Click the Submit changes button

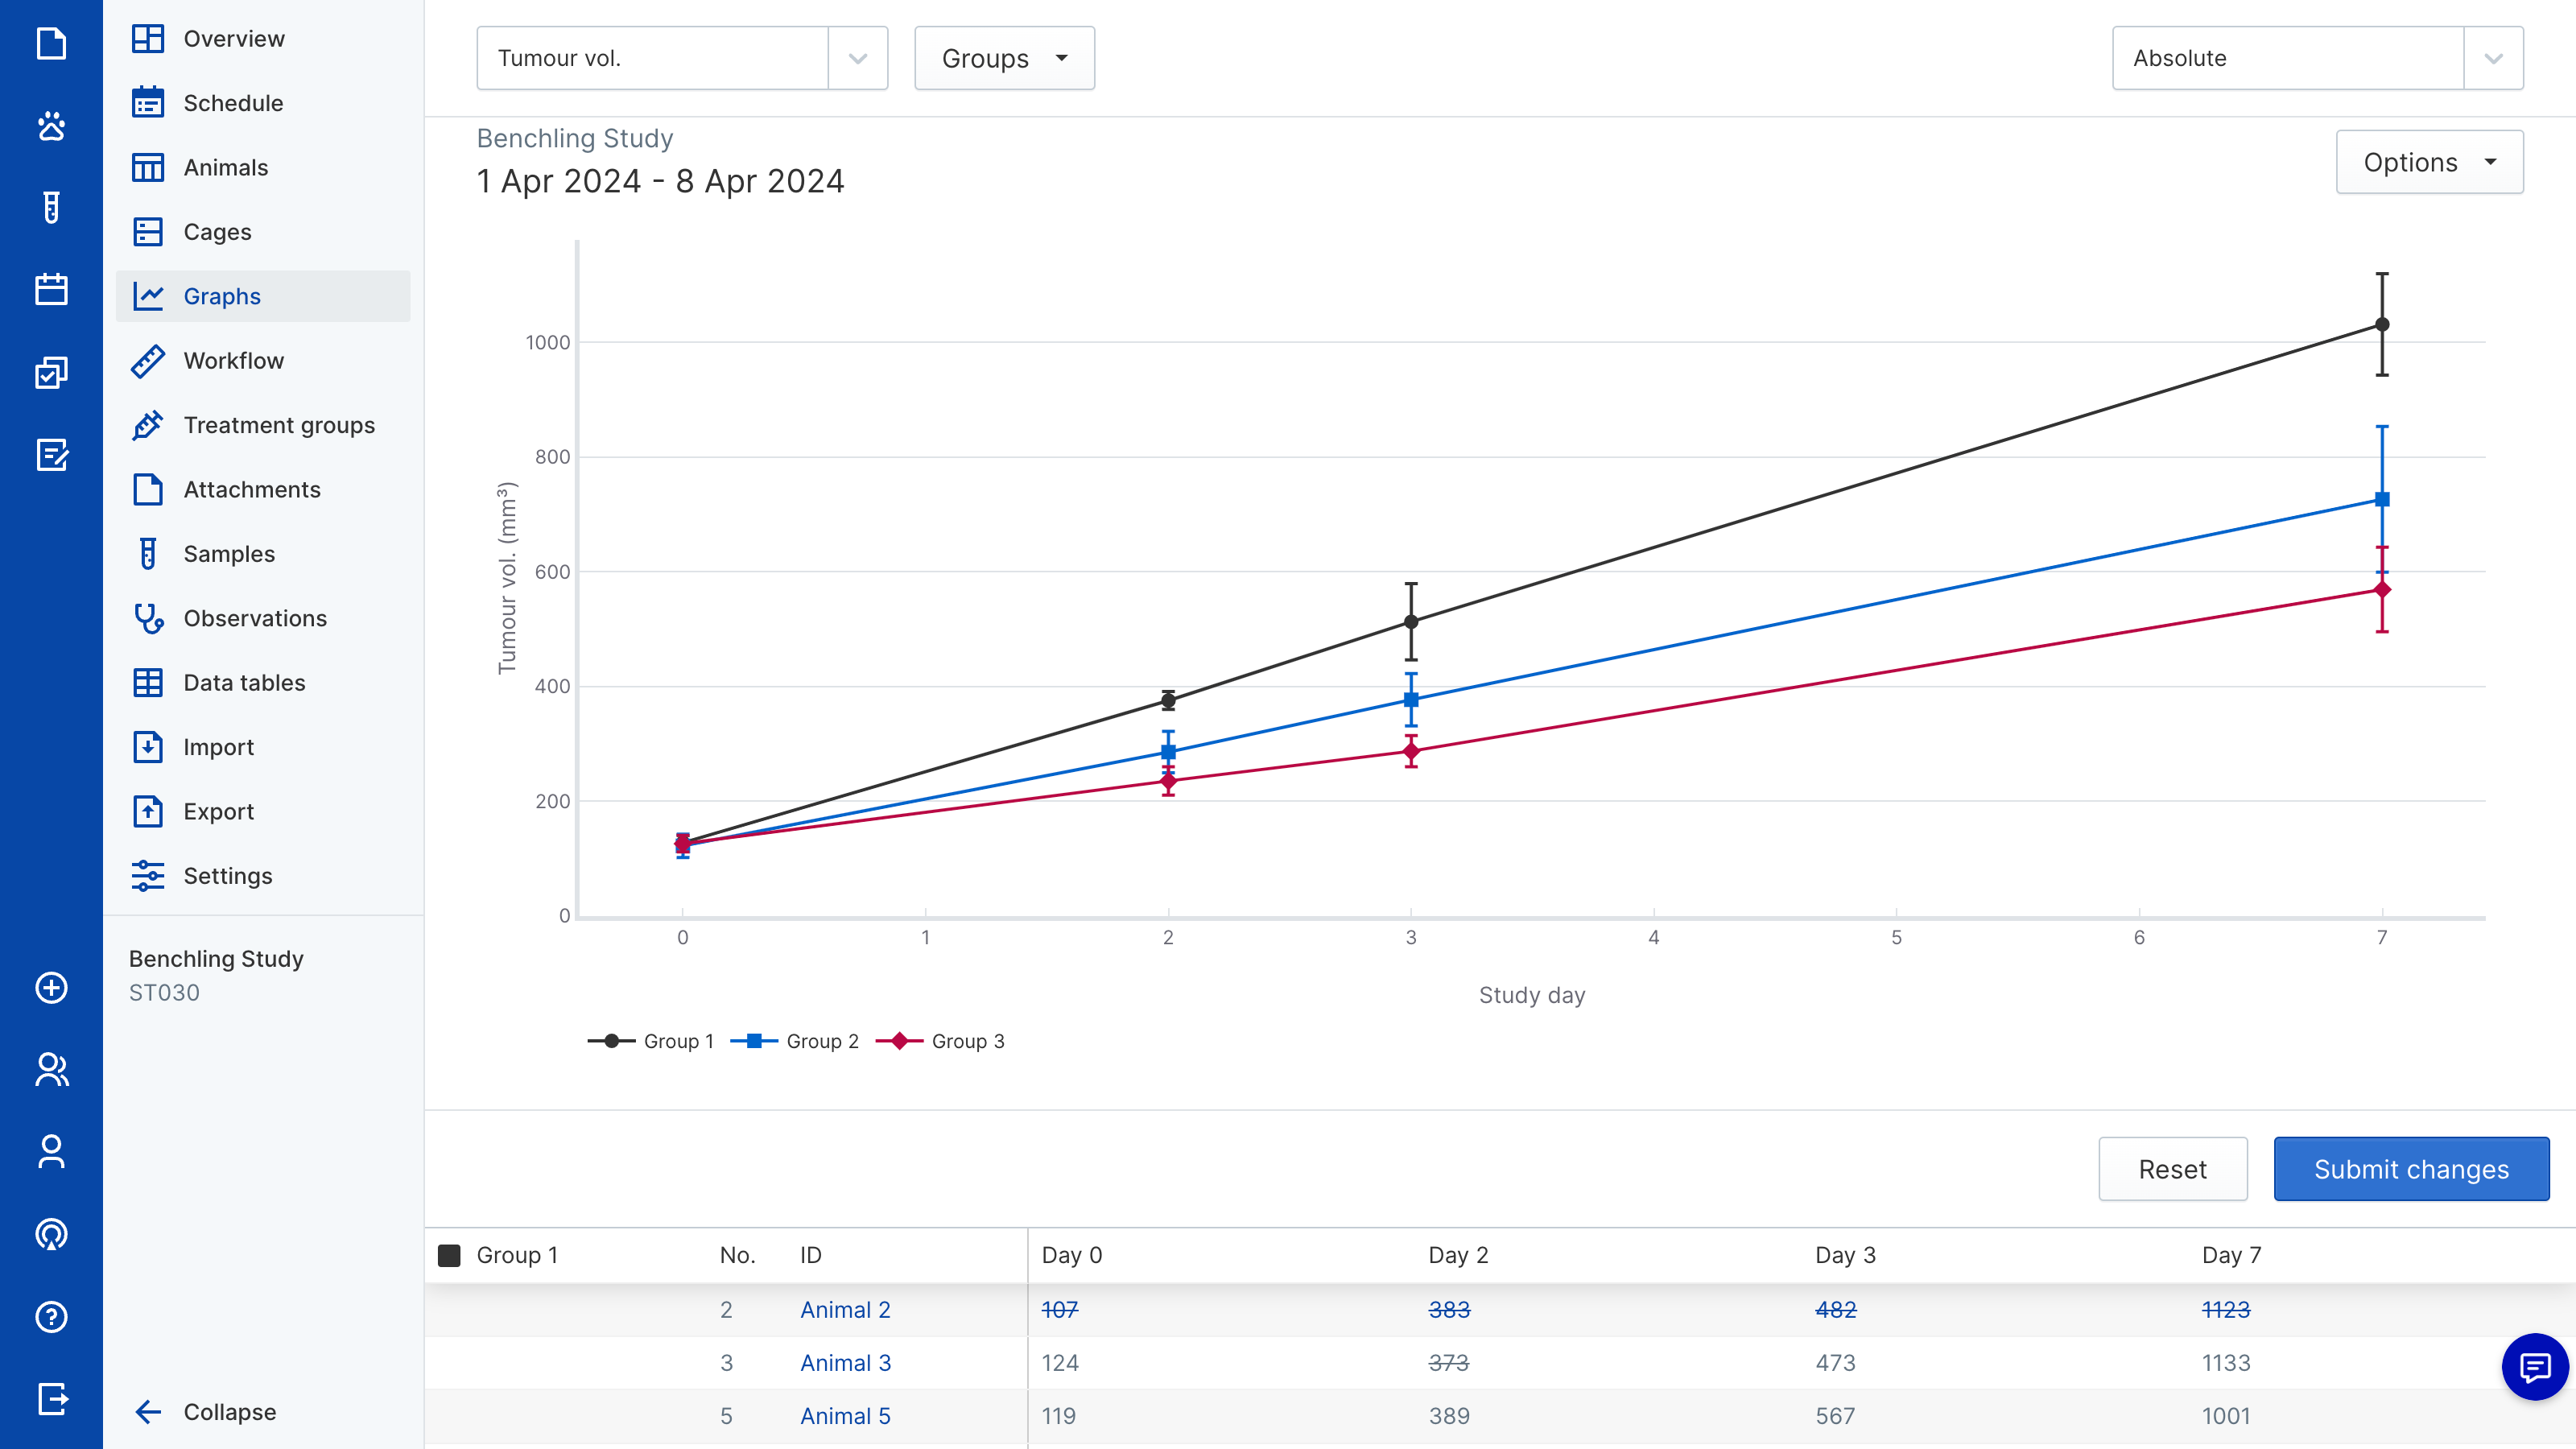point(2411,1169)
